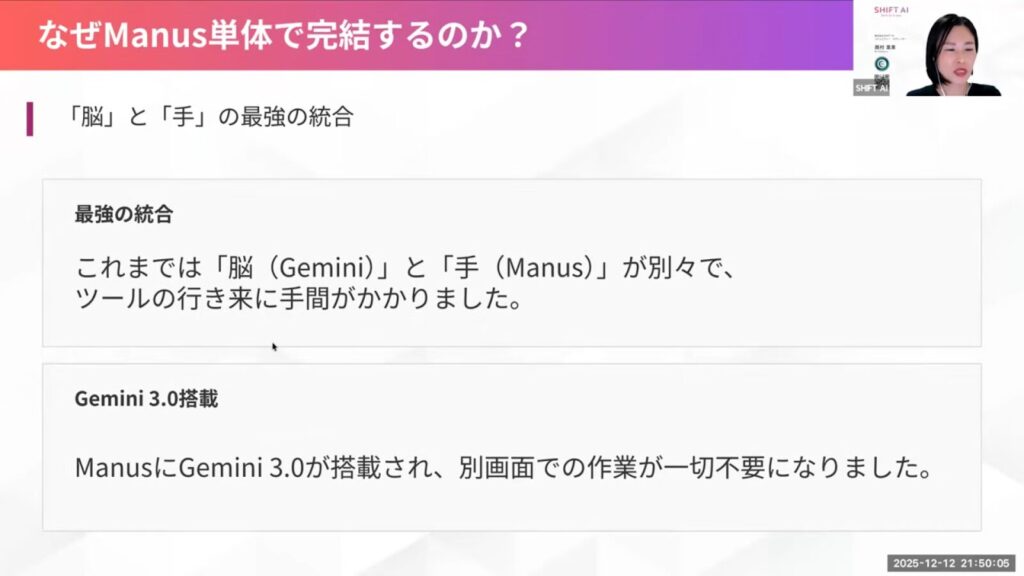Image resolution: width=1024 pixels, height=576 pixels.
Task: Click the line "ツールの行き来に手間がかかりました。"
Action: point(299,299)
